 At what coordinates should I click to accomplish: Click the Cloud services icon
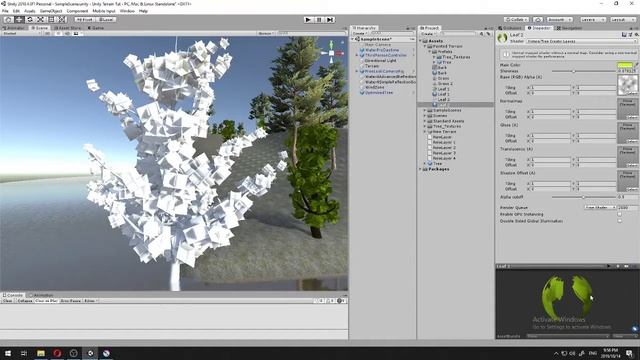coord(538,19)
